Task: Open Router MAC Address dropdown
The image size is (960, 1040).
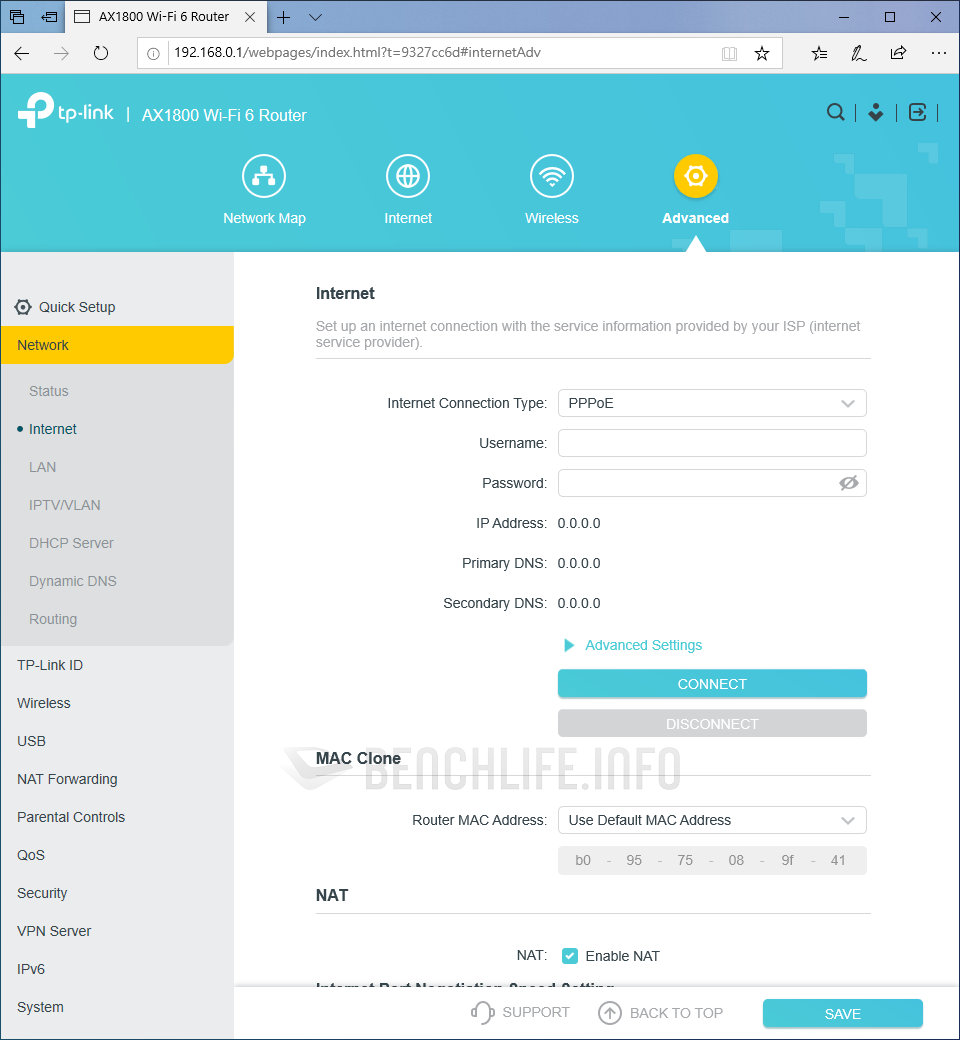Action: [712, 820]
